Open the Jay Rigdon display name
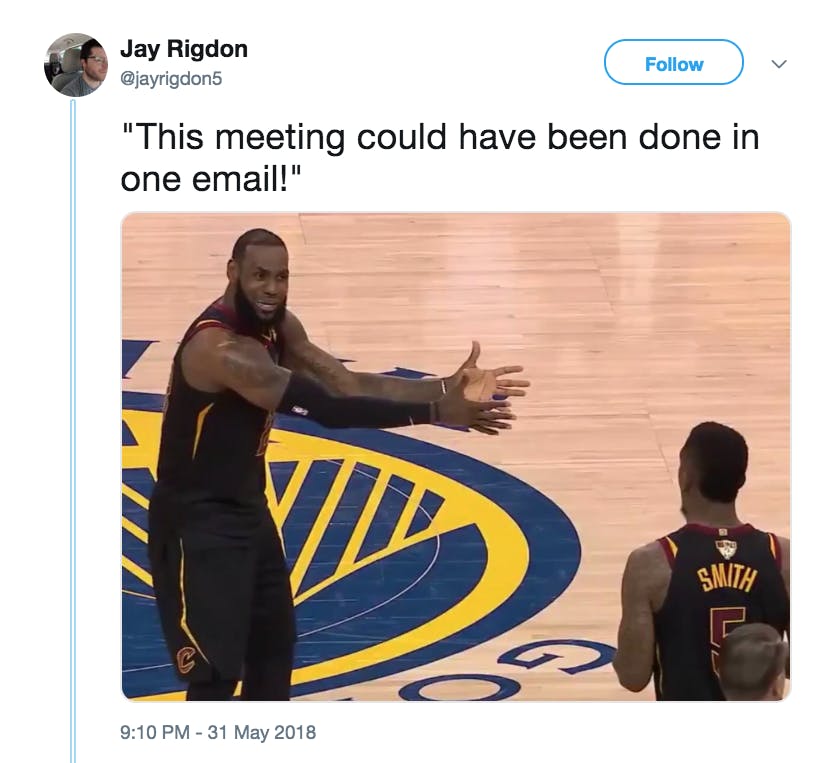The image size is (830, 763). (x=184, y=49)
